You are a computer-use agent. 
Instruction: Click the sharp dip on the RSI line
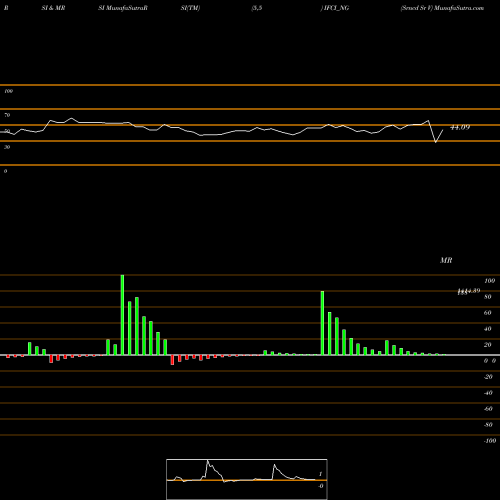tap(436, 142)
